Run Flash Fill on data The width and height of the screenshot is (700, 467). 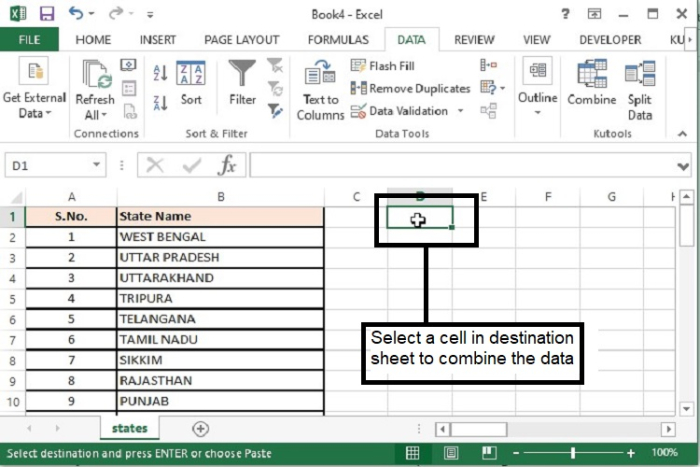pos(383,66)
